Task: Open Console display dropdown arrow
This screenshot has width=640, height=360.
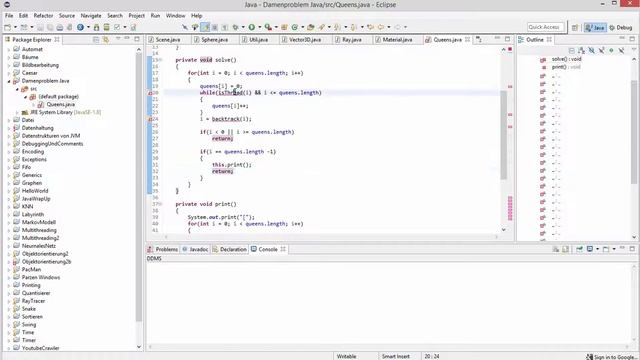Action: [x=597, y=249]
